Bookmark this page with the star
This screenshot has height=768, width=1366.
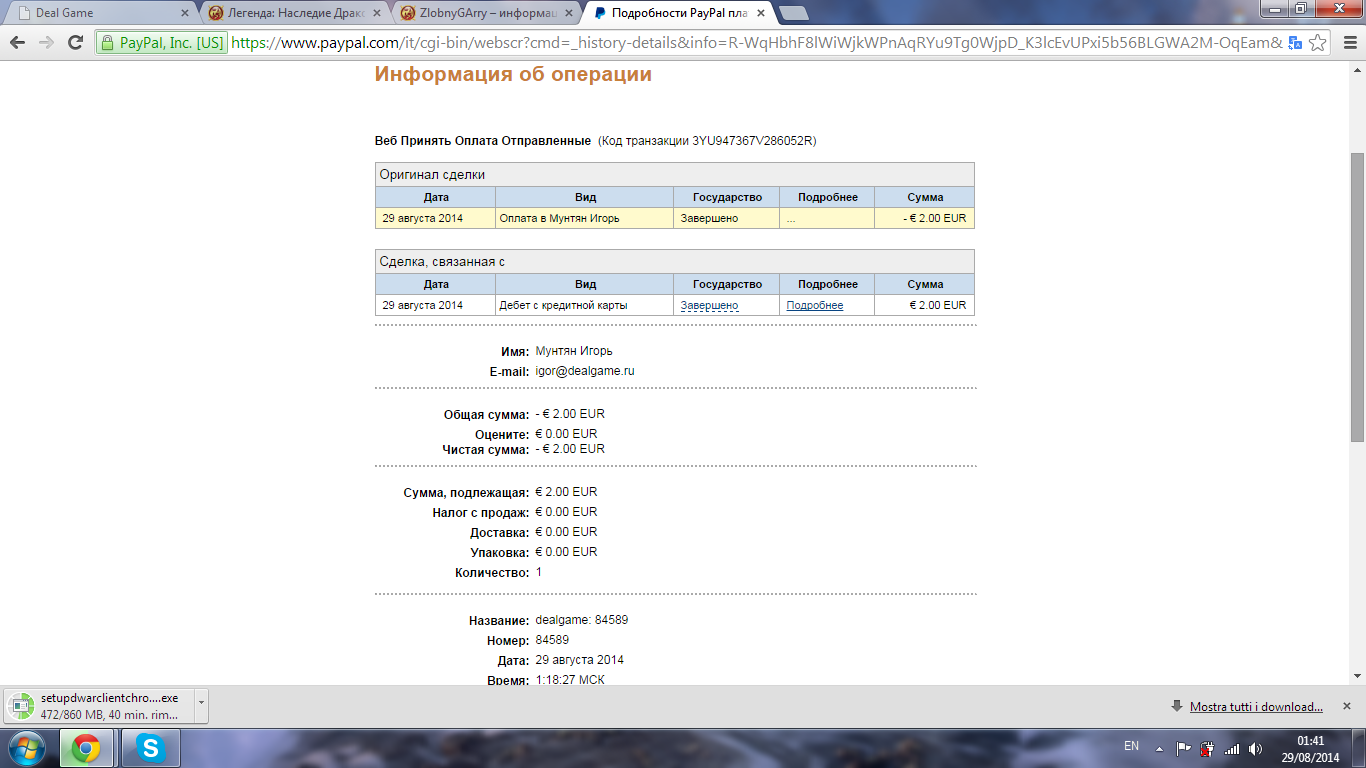tap(1318, 43)
